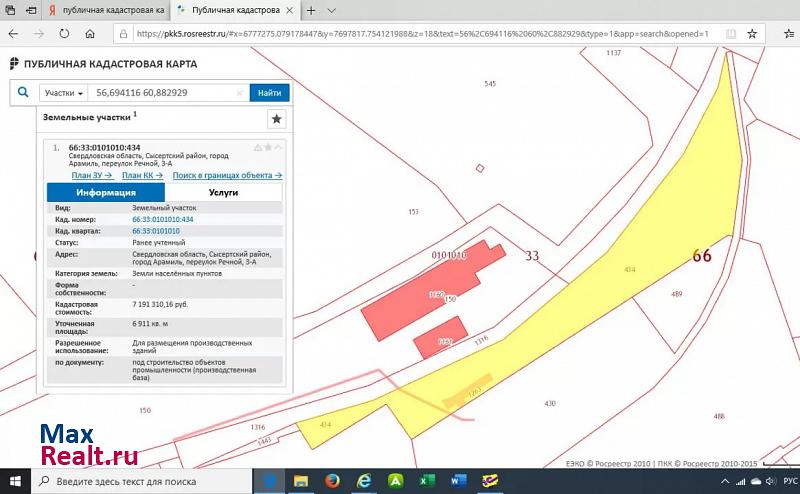Click Поиск в границах объекта link

227,175
